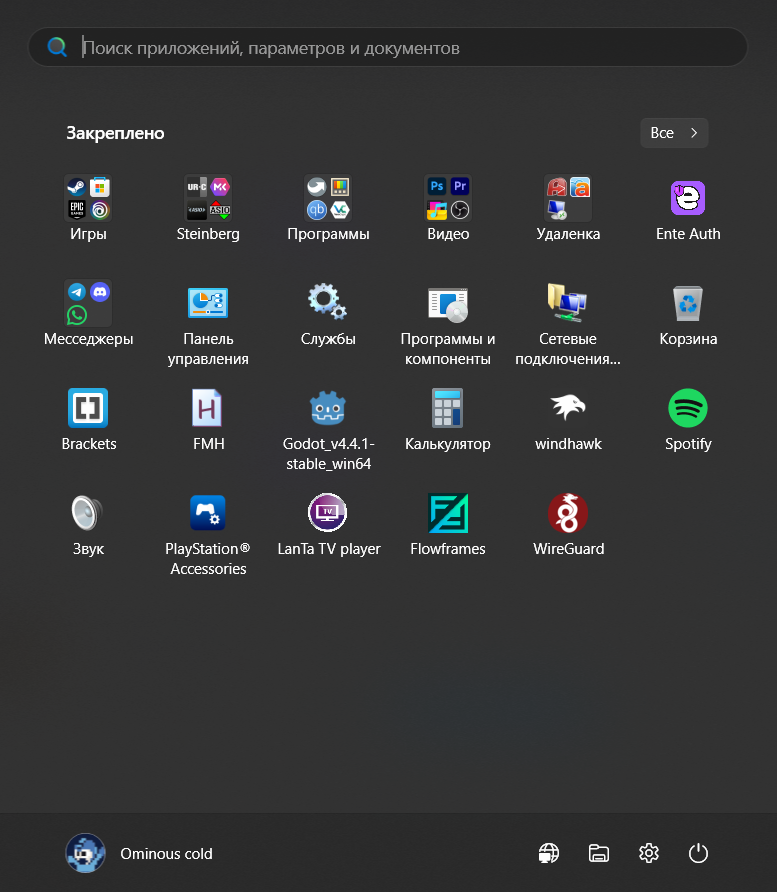Open Ominous cold user account menu
The height and width of the screenshot is (892, 777).
[140, 853]
